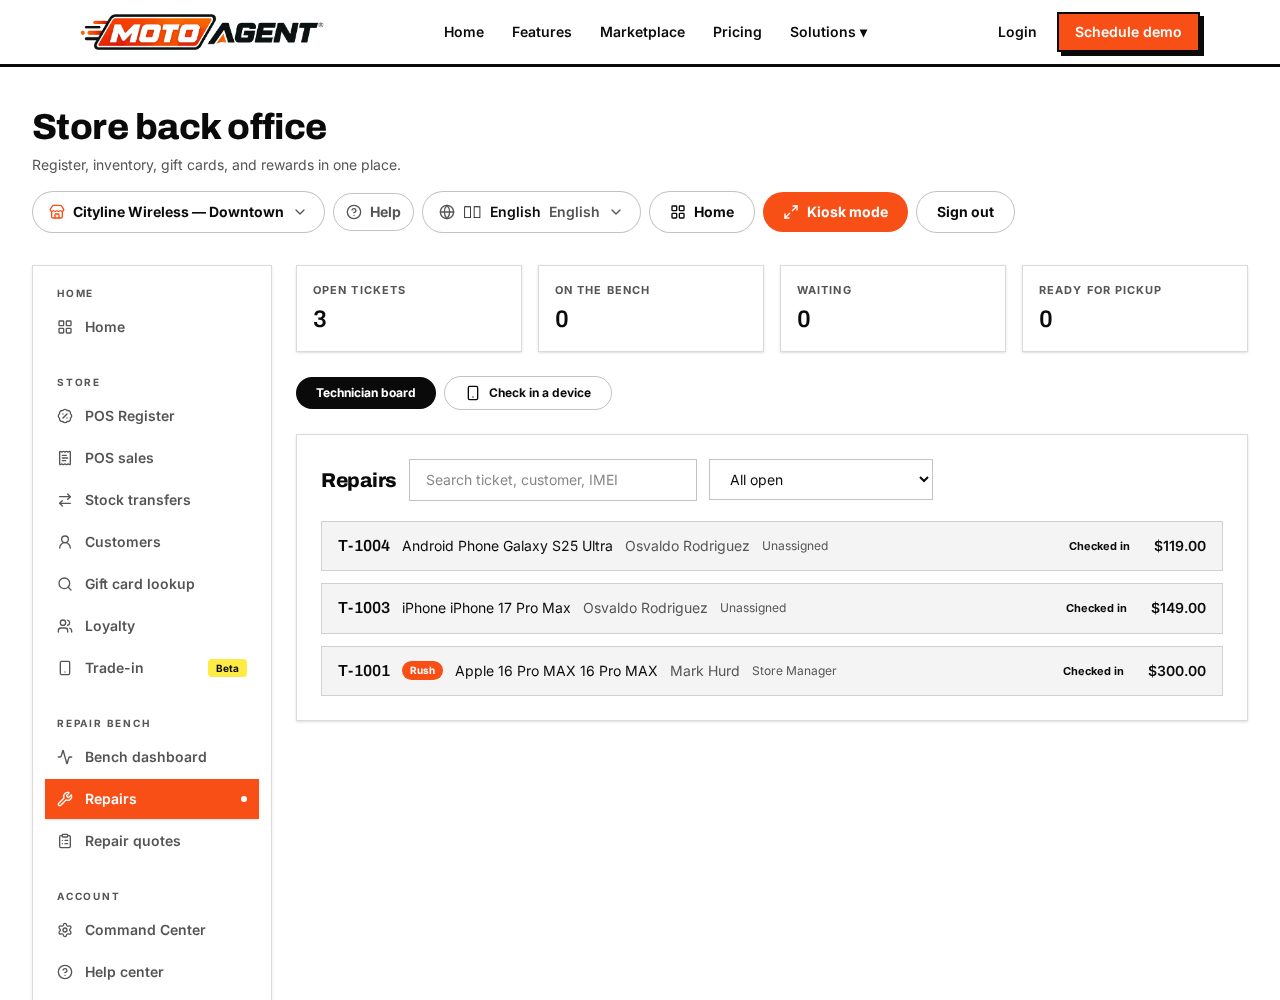1280x1000 pixels.
Task: Click the Repair quotes clipboard icon
Action: (65, 841)
